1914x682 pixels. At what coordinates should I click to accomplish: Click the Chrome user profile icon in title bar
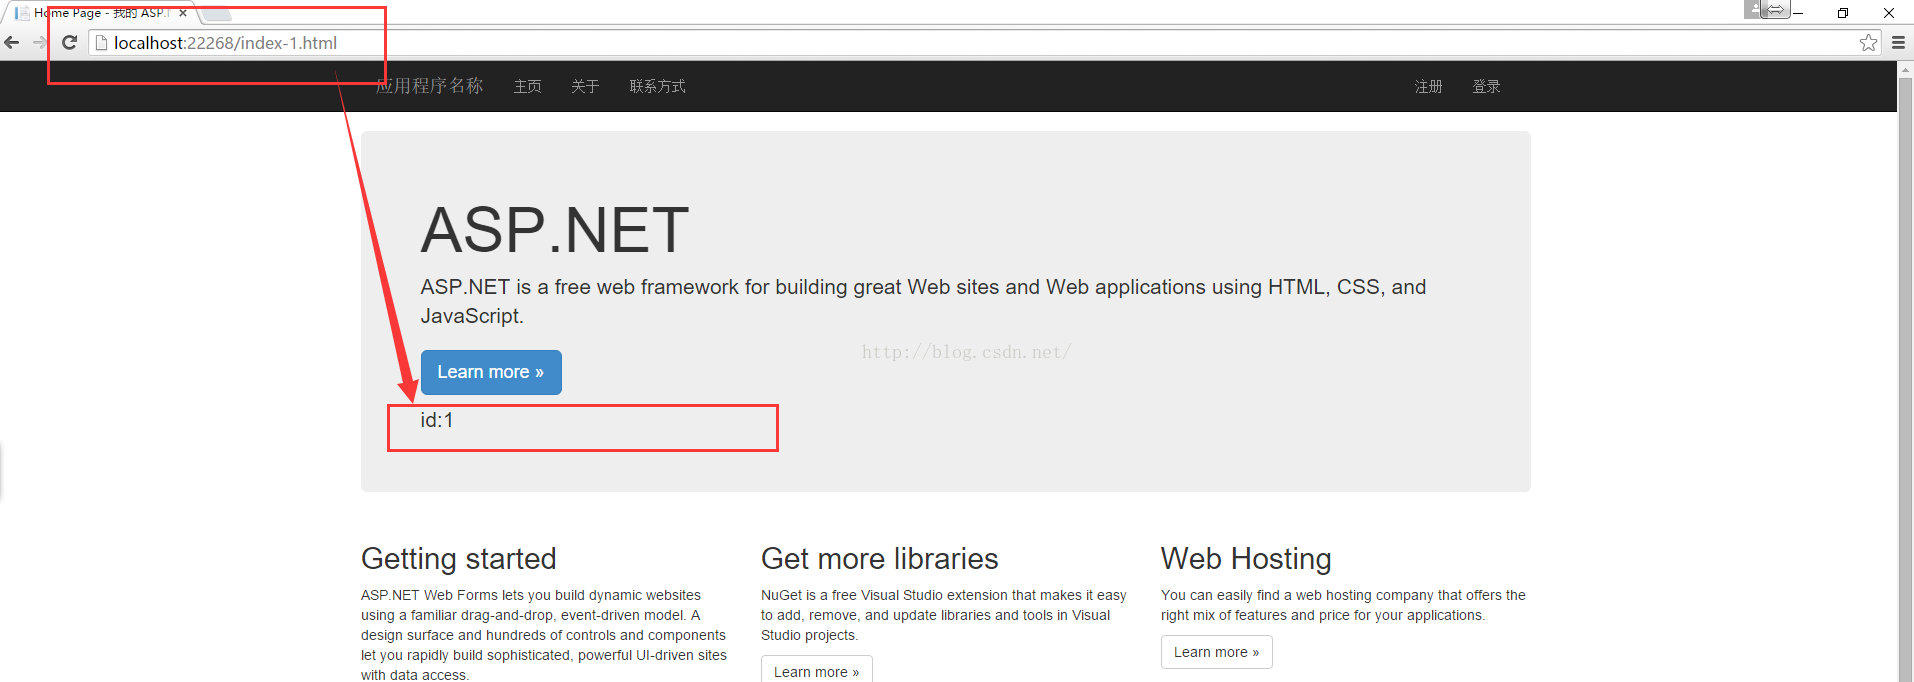(1755, 9)
